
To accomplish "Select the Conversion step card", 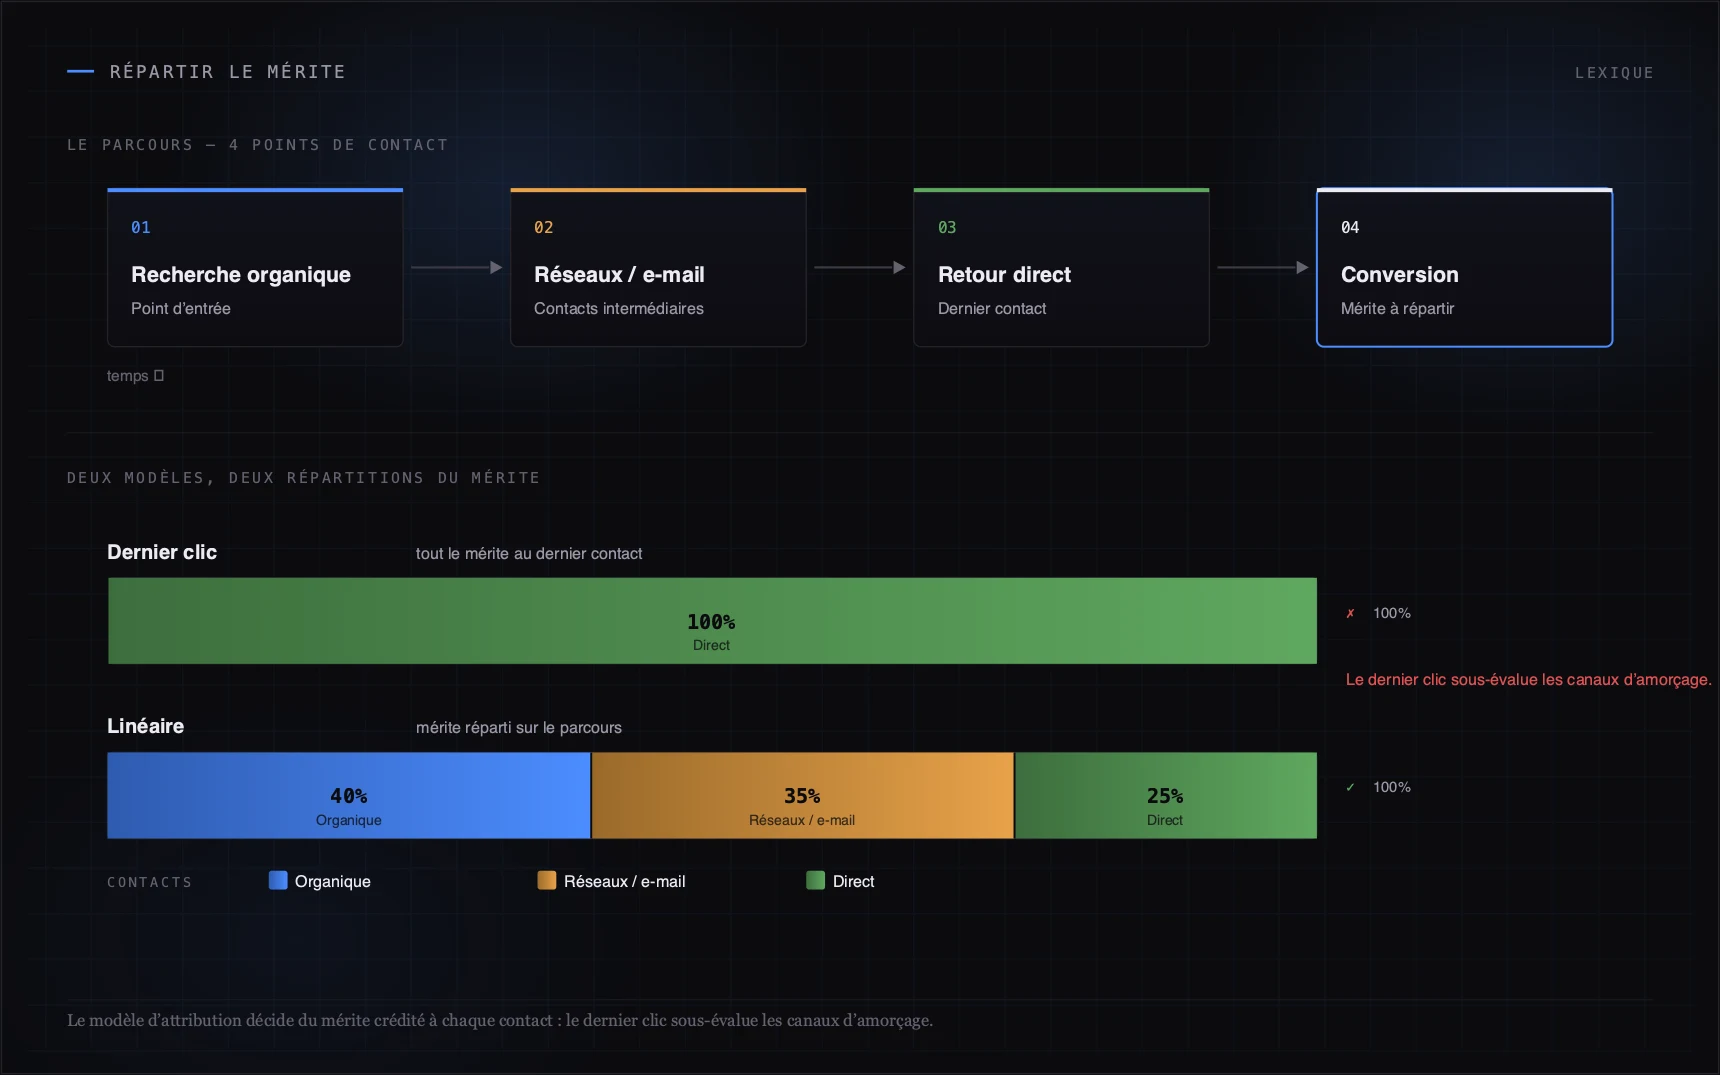I will (1464, 267).
